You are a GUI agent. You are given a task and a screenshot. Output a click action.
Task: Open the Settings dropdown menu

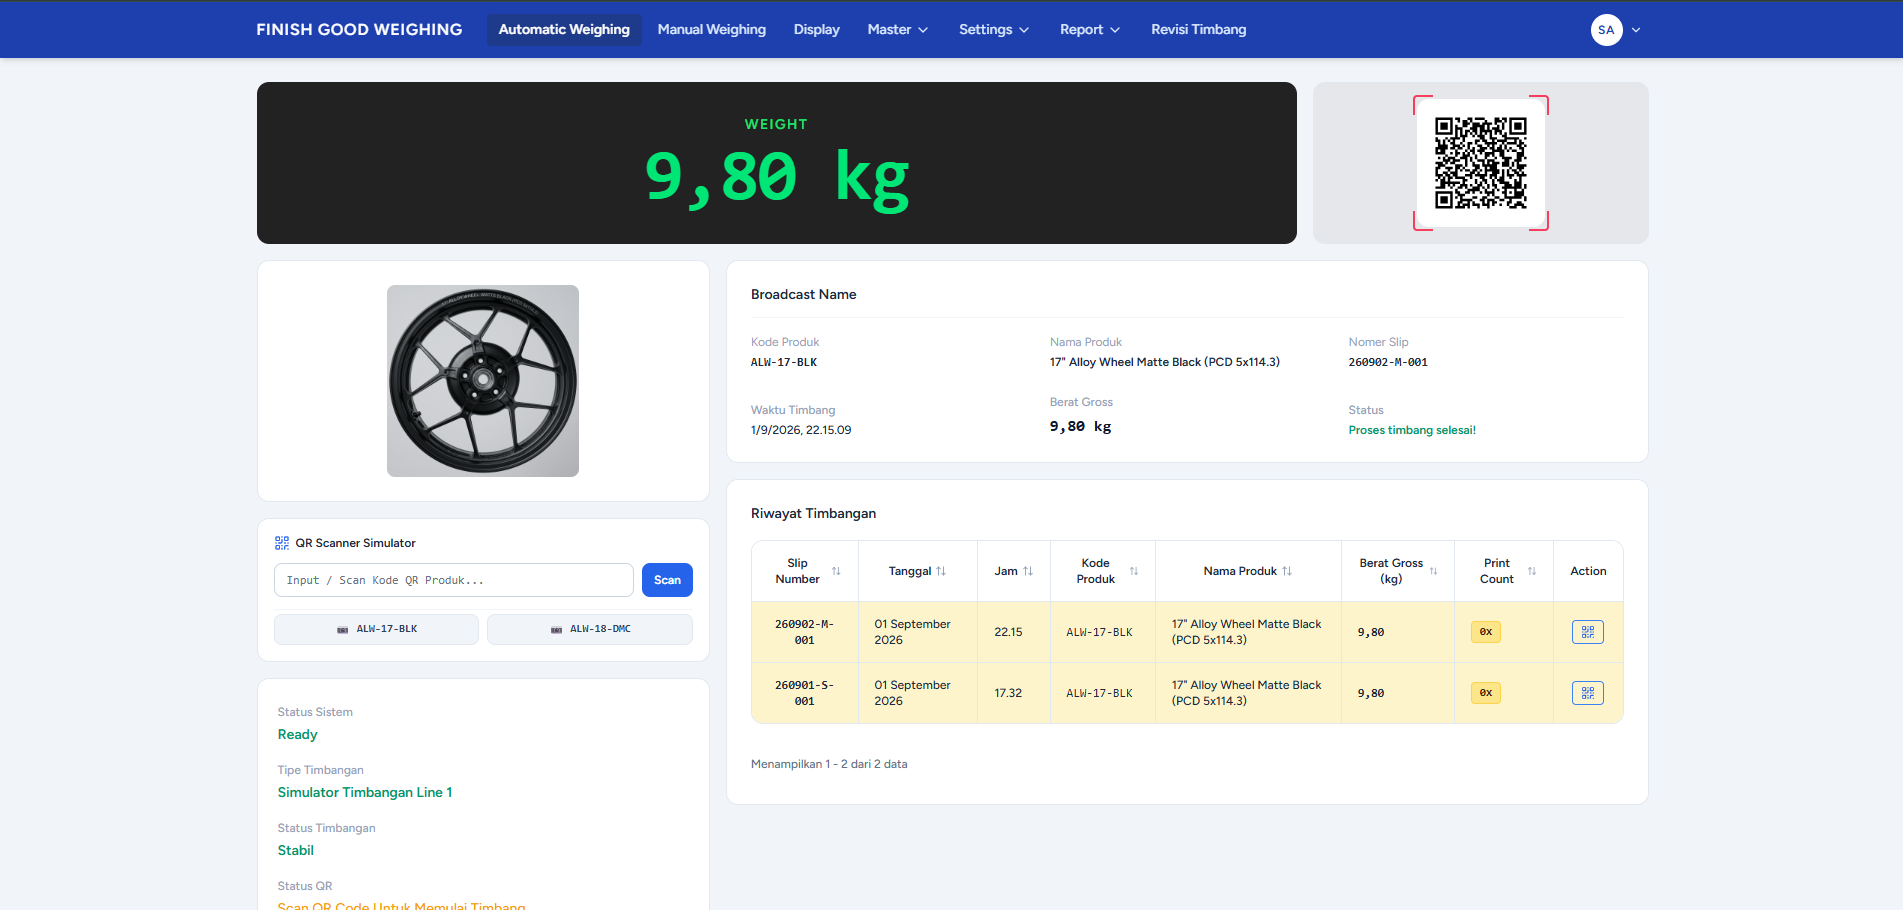(993, 29)
